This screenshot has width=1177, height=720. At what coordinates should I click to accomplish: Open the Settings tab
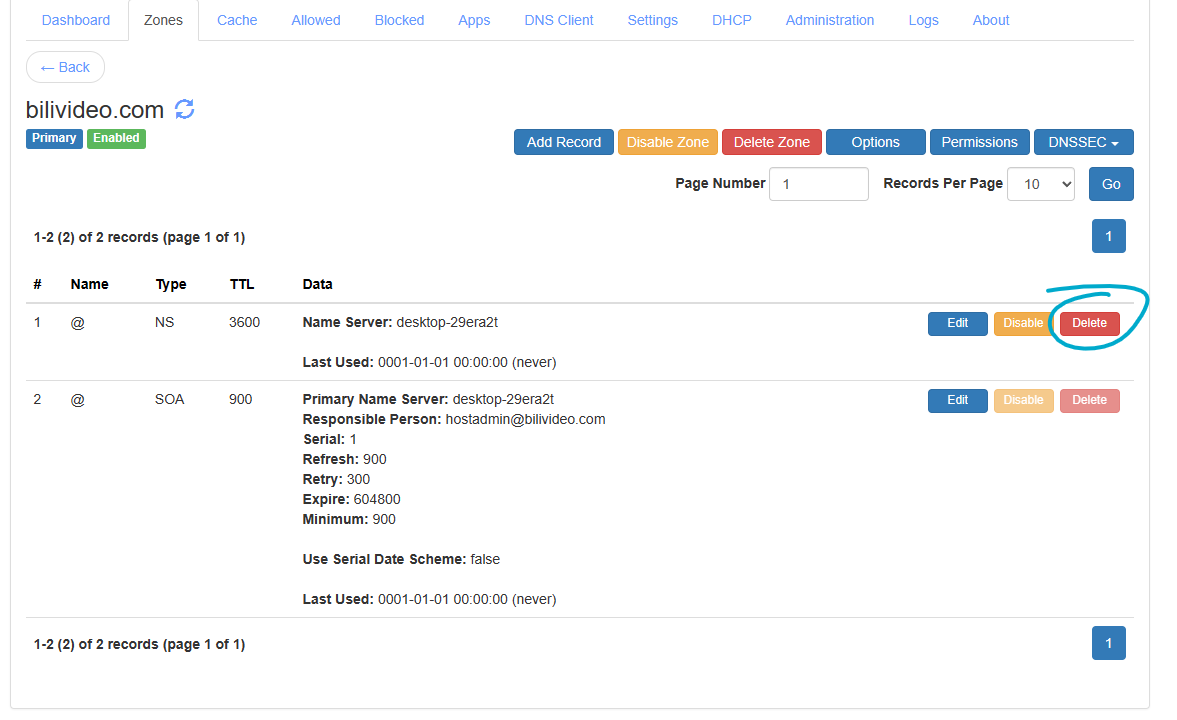pos(652,20)
